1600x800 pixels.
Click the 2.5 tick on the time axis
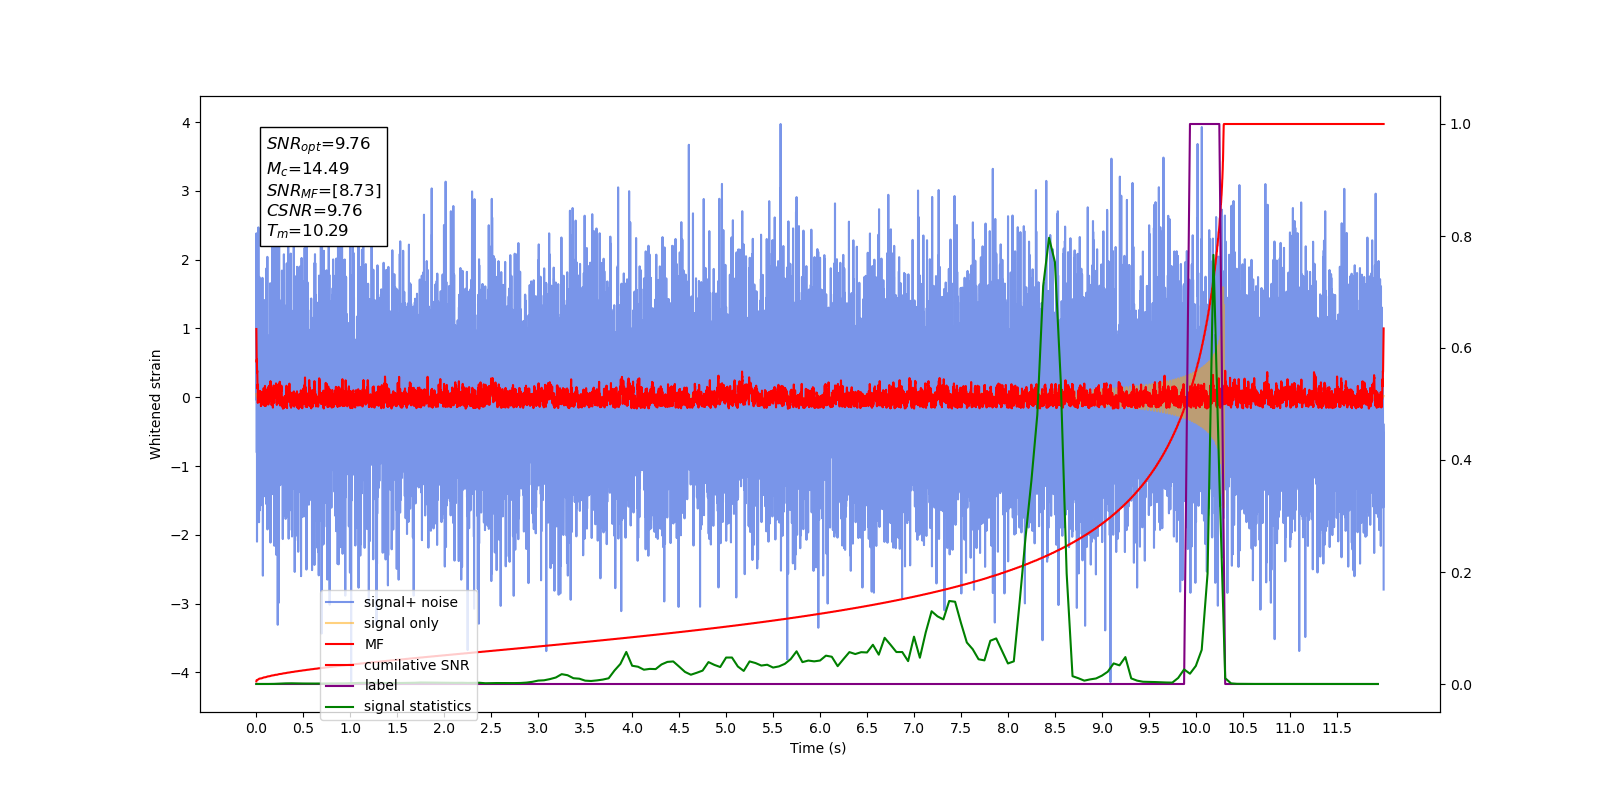491,728
